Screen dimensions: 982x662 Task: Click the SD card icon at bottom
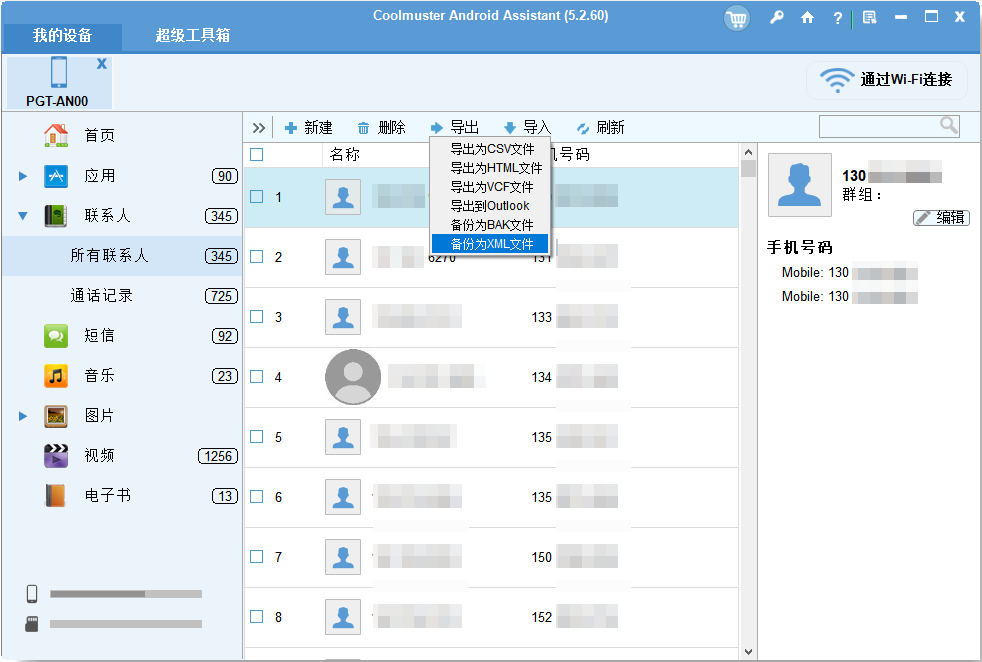tap(32, 624)
